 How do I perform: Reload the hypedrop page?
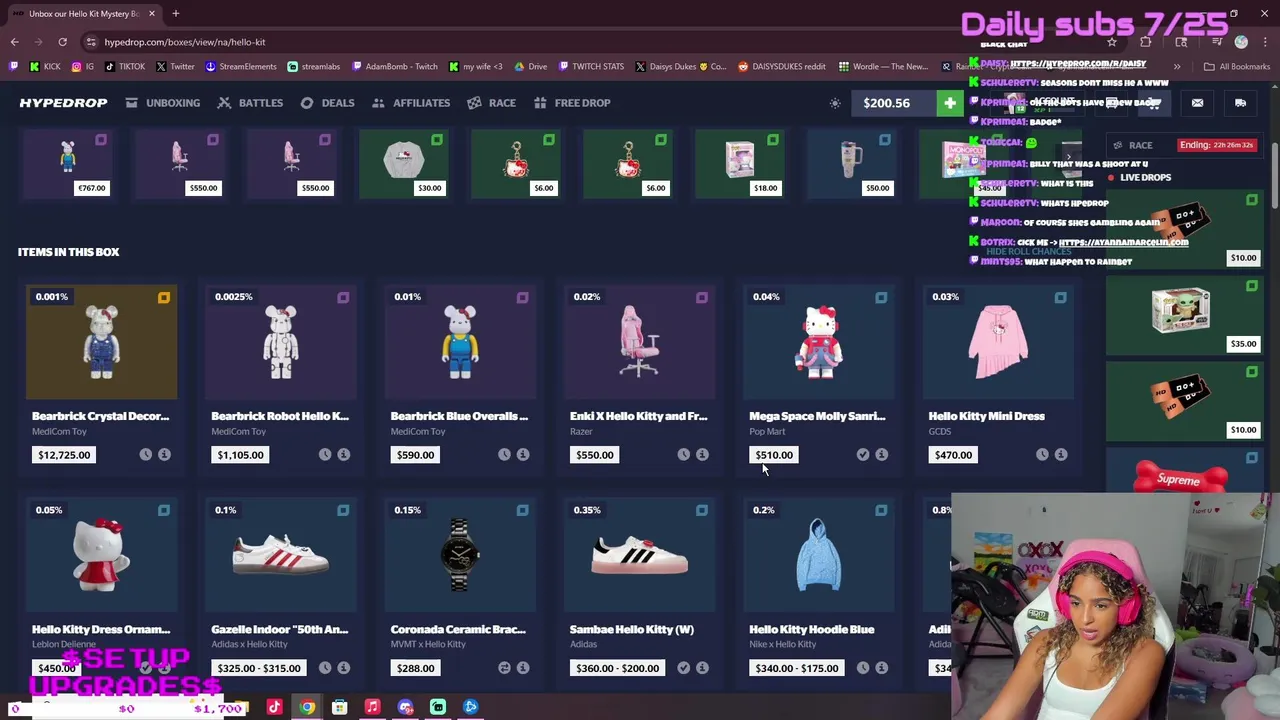pos(62,42)
